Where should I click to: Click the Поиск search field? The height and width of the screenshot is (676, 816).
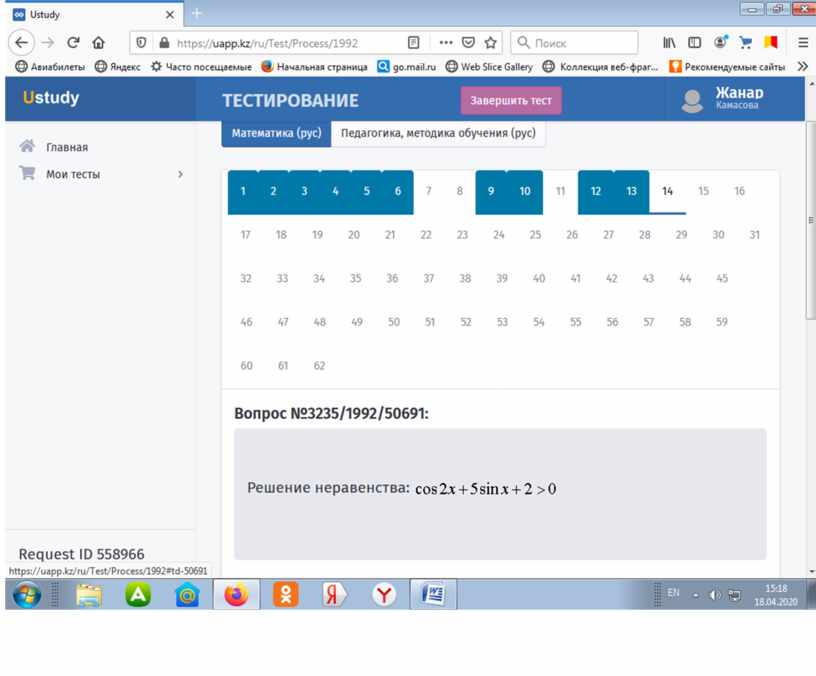click(x=575, y=43)
